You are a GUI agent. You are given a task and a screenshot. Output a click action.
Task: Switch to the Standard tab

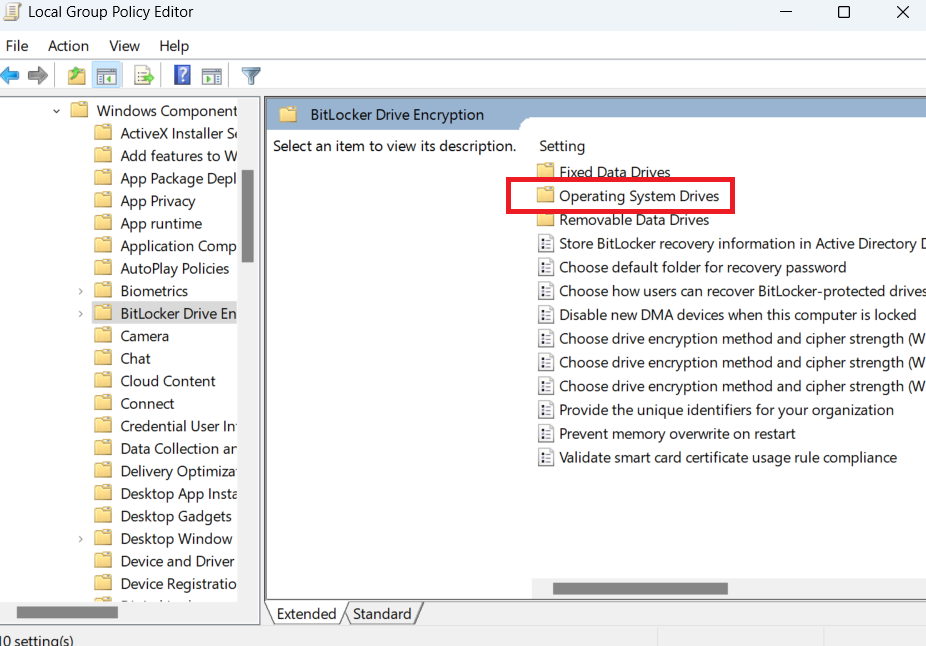382,614
